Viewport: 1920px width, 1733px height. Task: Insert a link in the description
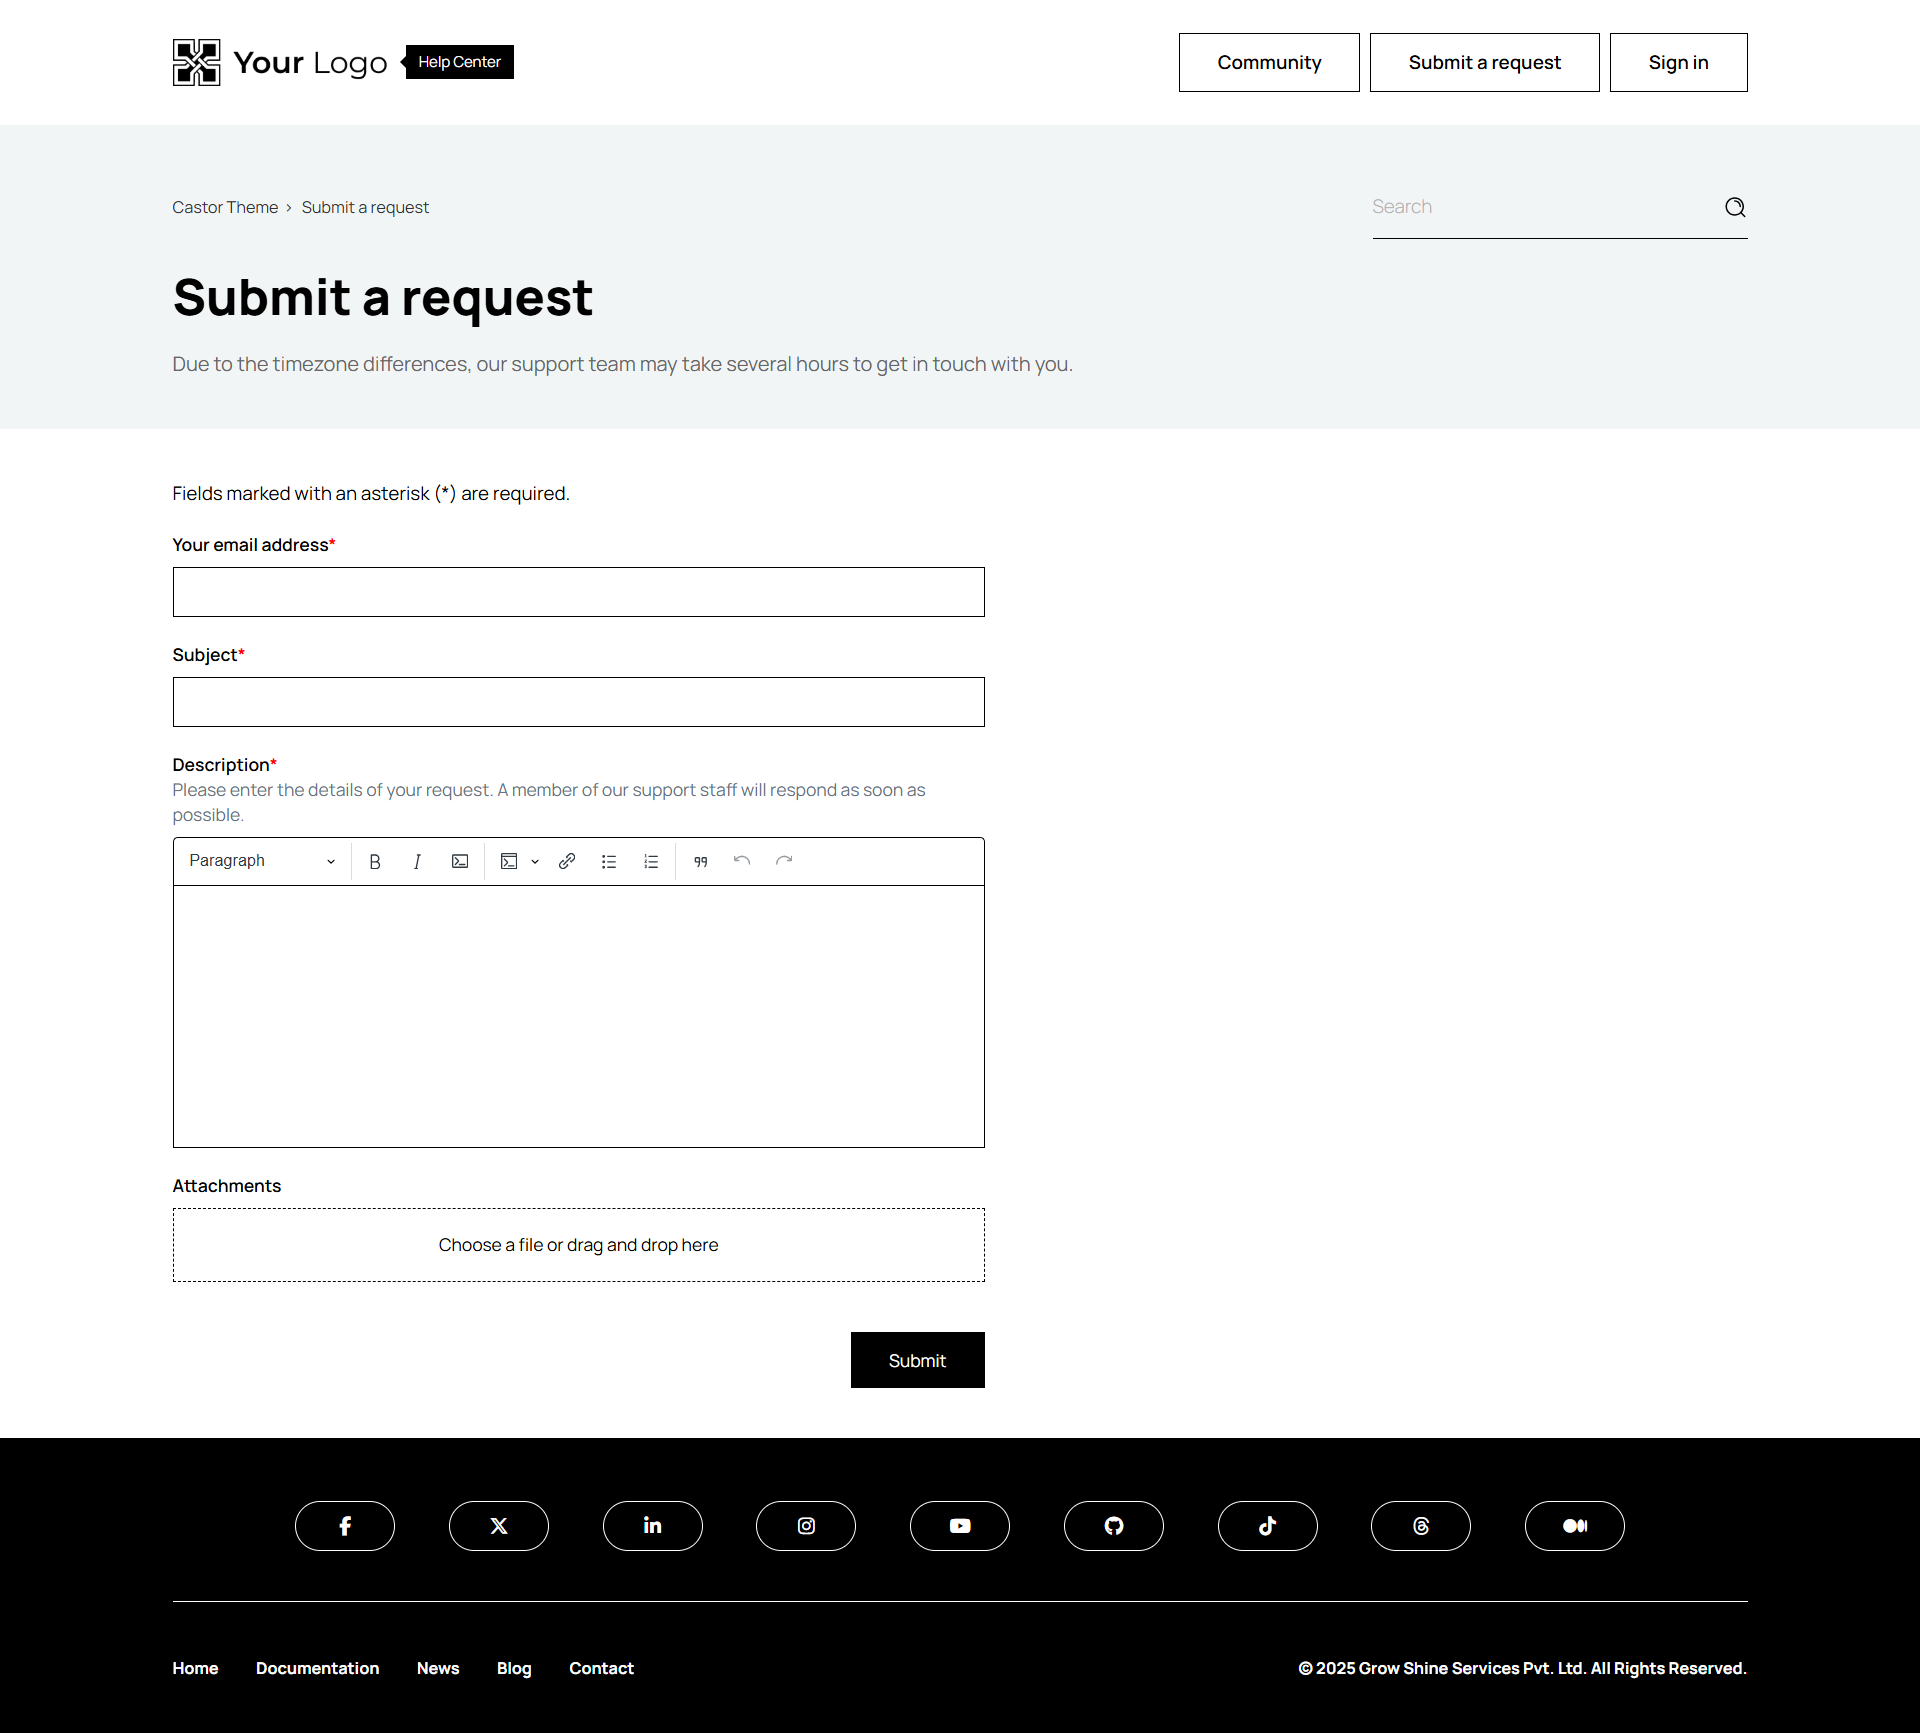coord(567,861)
